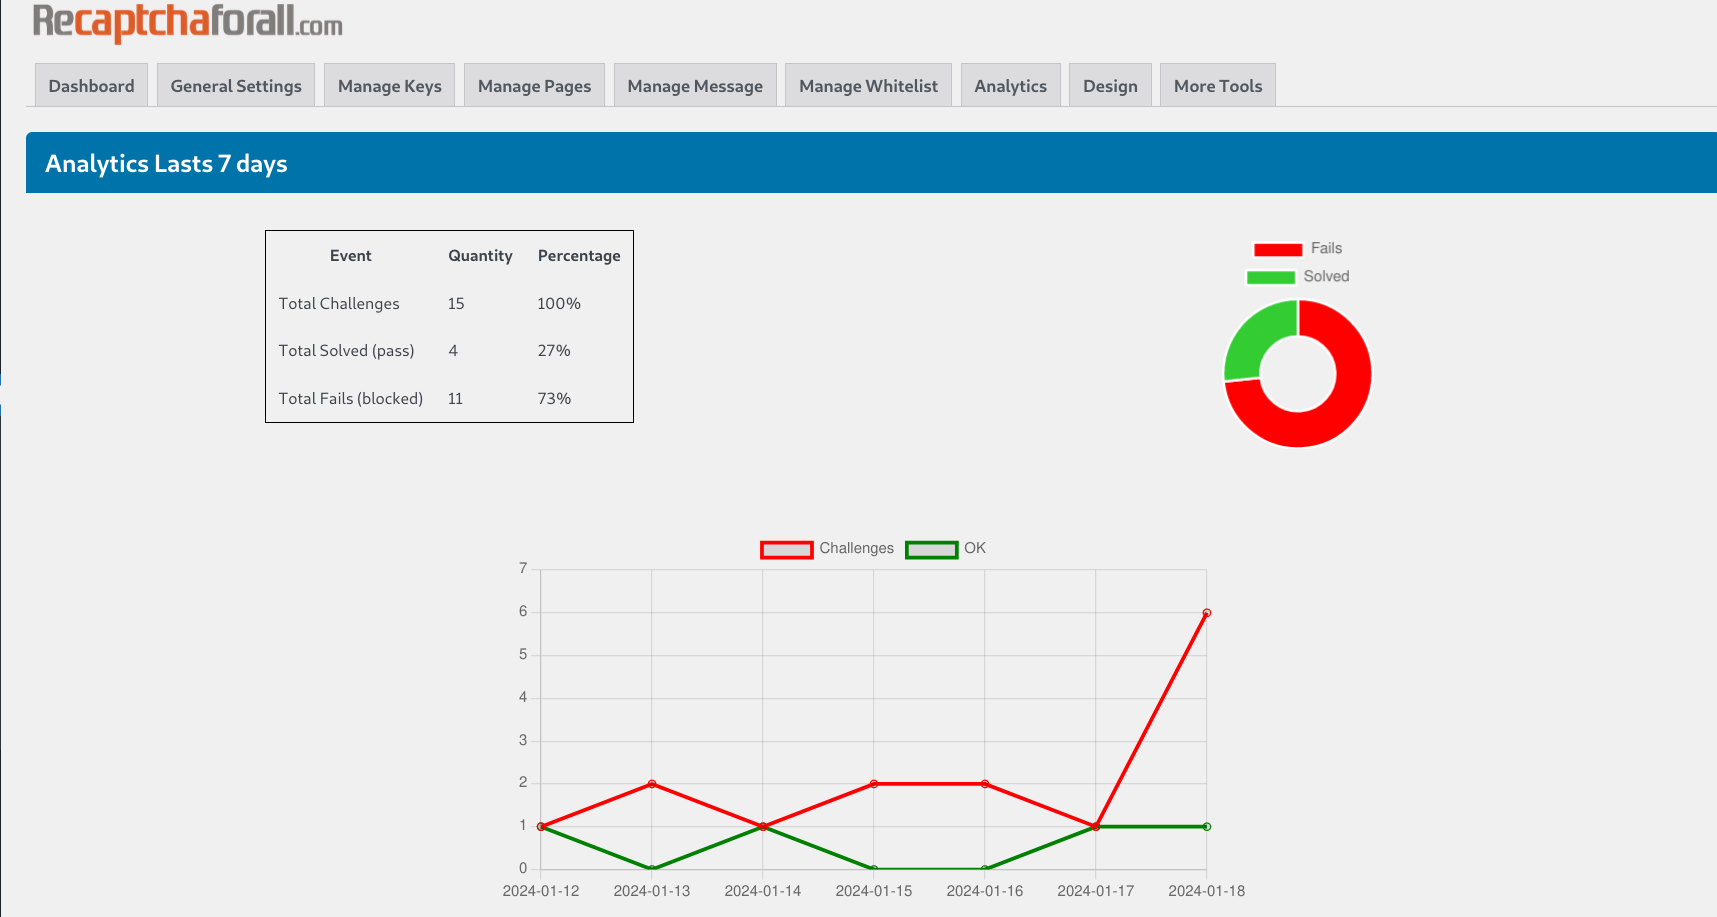The height and width of the screenshot is (917, 1717).
Task: Switch to the Design tab
Action: click(1110, 85)
